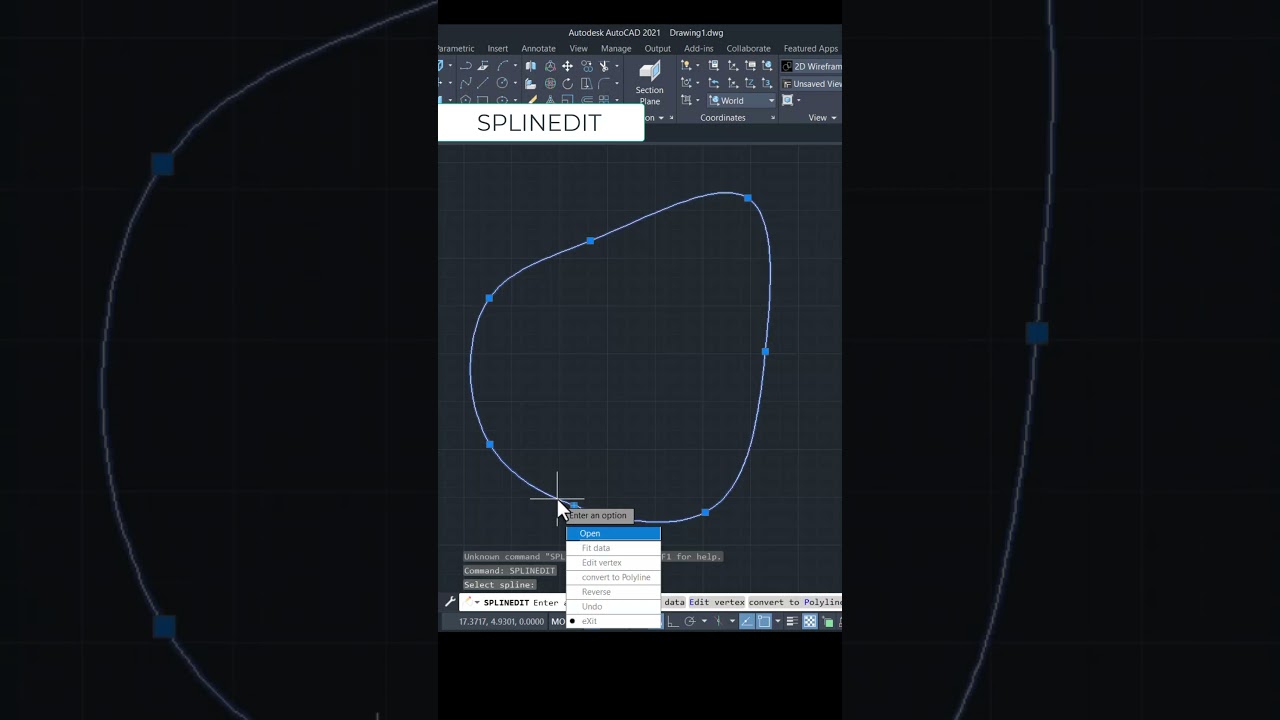Toggle Isometric Drafting in status bar
This screenshot has height=720, width=1280.
718,621
